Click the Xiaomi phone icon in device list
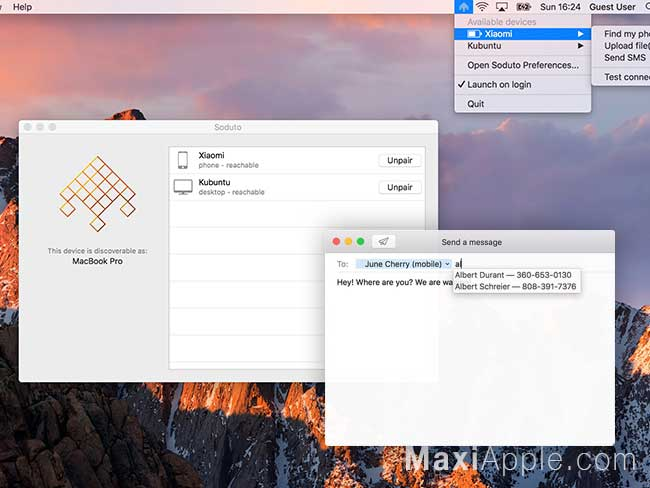This screenshot has height=488, width=650. pyautogui.click(x=182, y=160)
